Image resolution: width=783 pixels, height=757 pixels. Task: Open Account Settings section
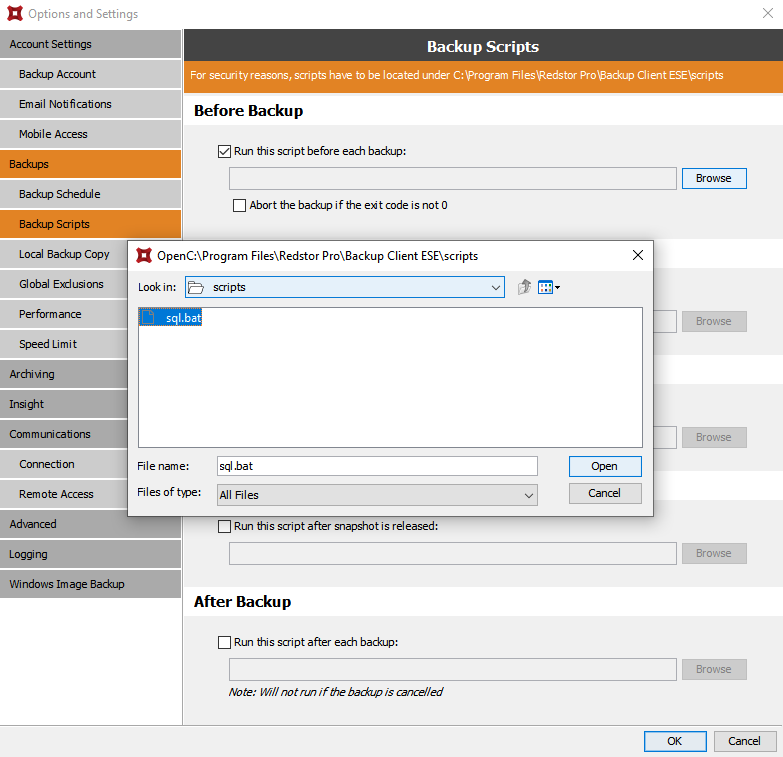click(90, 44)
